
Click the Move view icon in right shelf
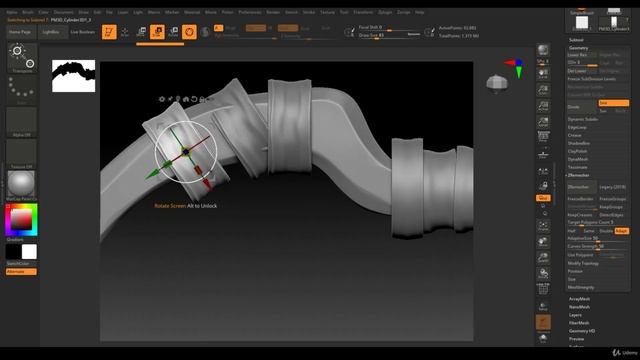click(543, 242)
